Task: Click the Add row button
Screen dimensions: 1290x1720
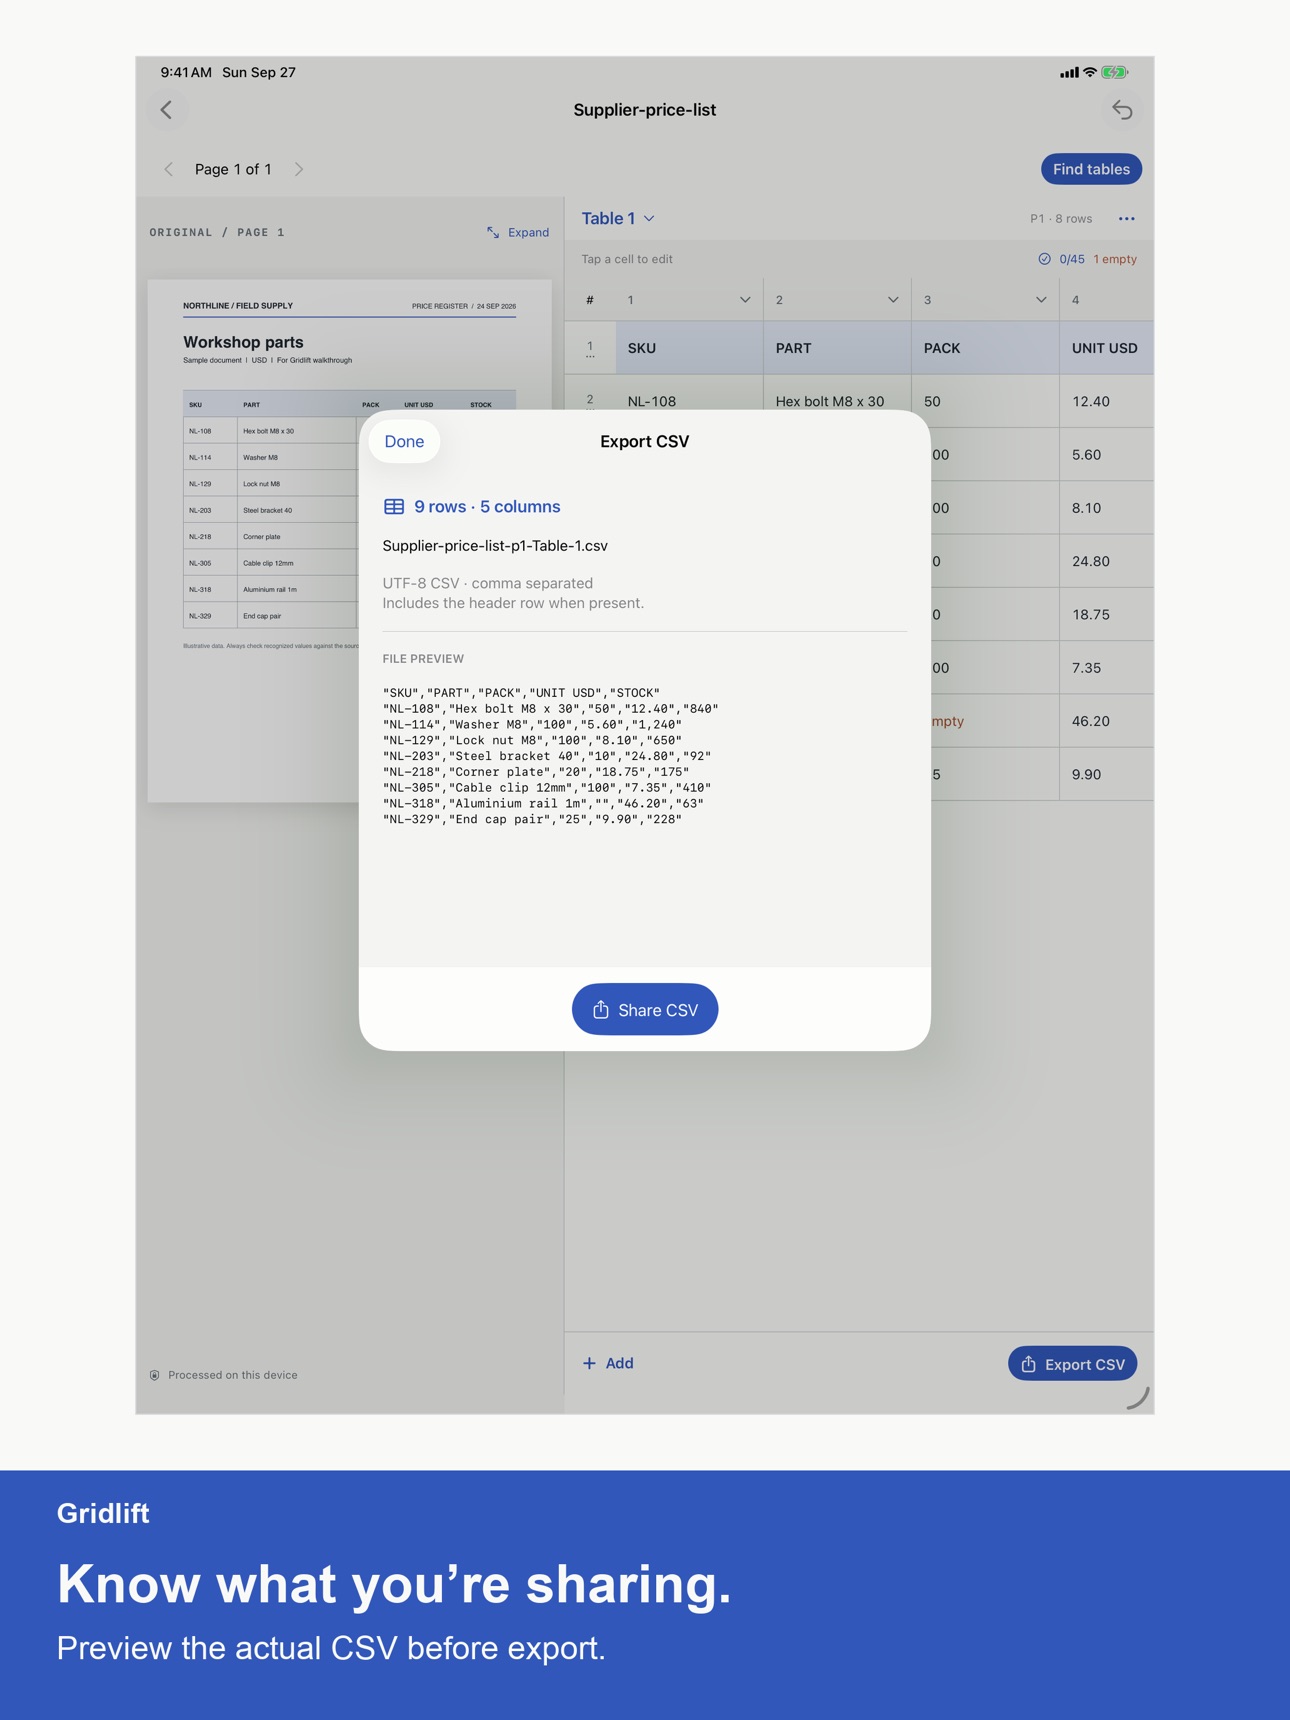Action: tap(608, 1363)
